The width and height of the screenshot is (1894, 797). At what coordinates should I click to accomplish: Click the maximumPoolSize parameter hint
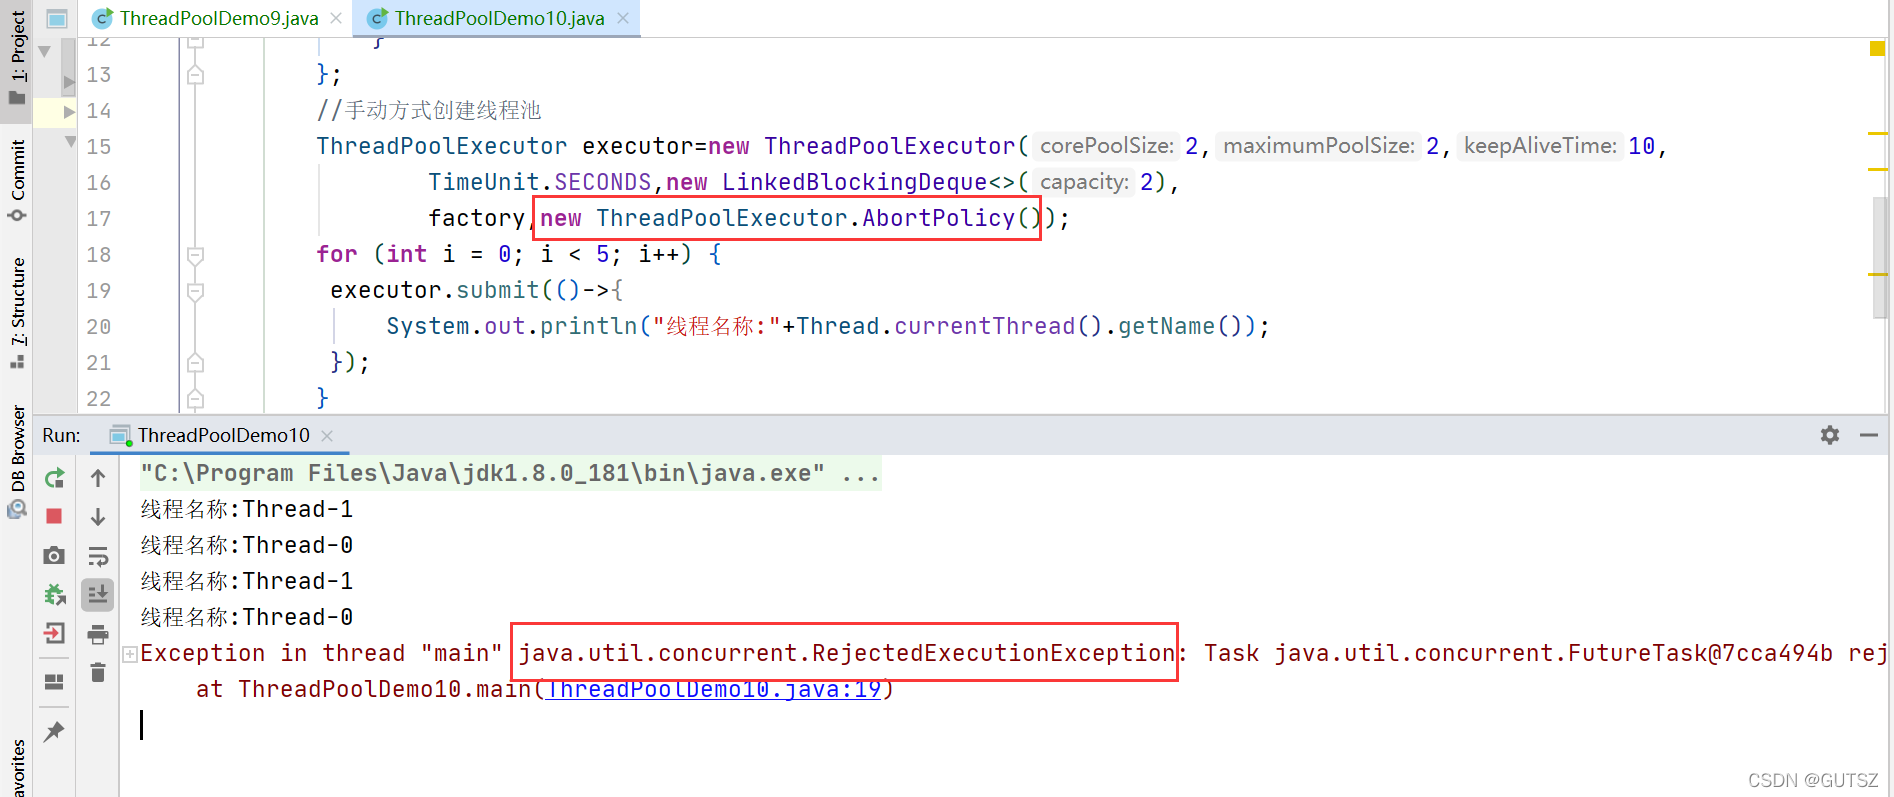click(x=1319, y=146)
